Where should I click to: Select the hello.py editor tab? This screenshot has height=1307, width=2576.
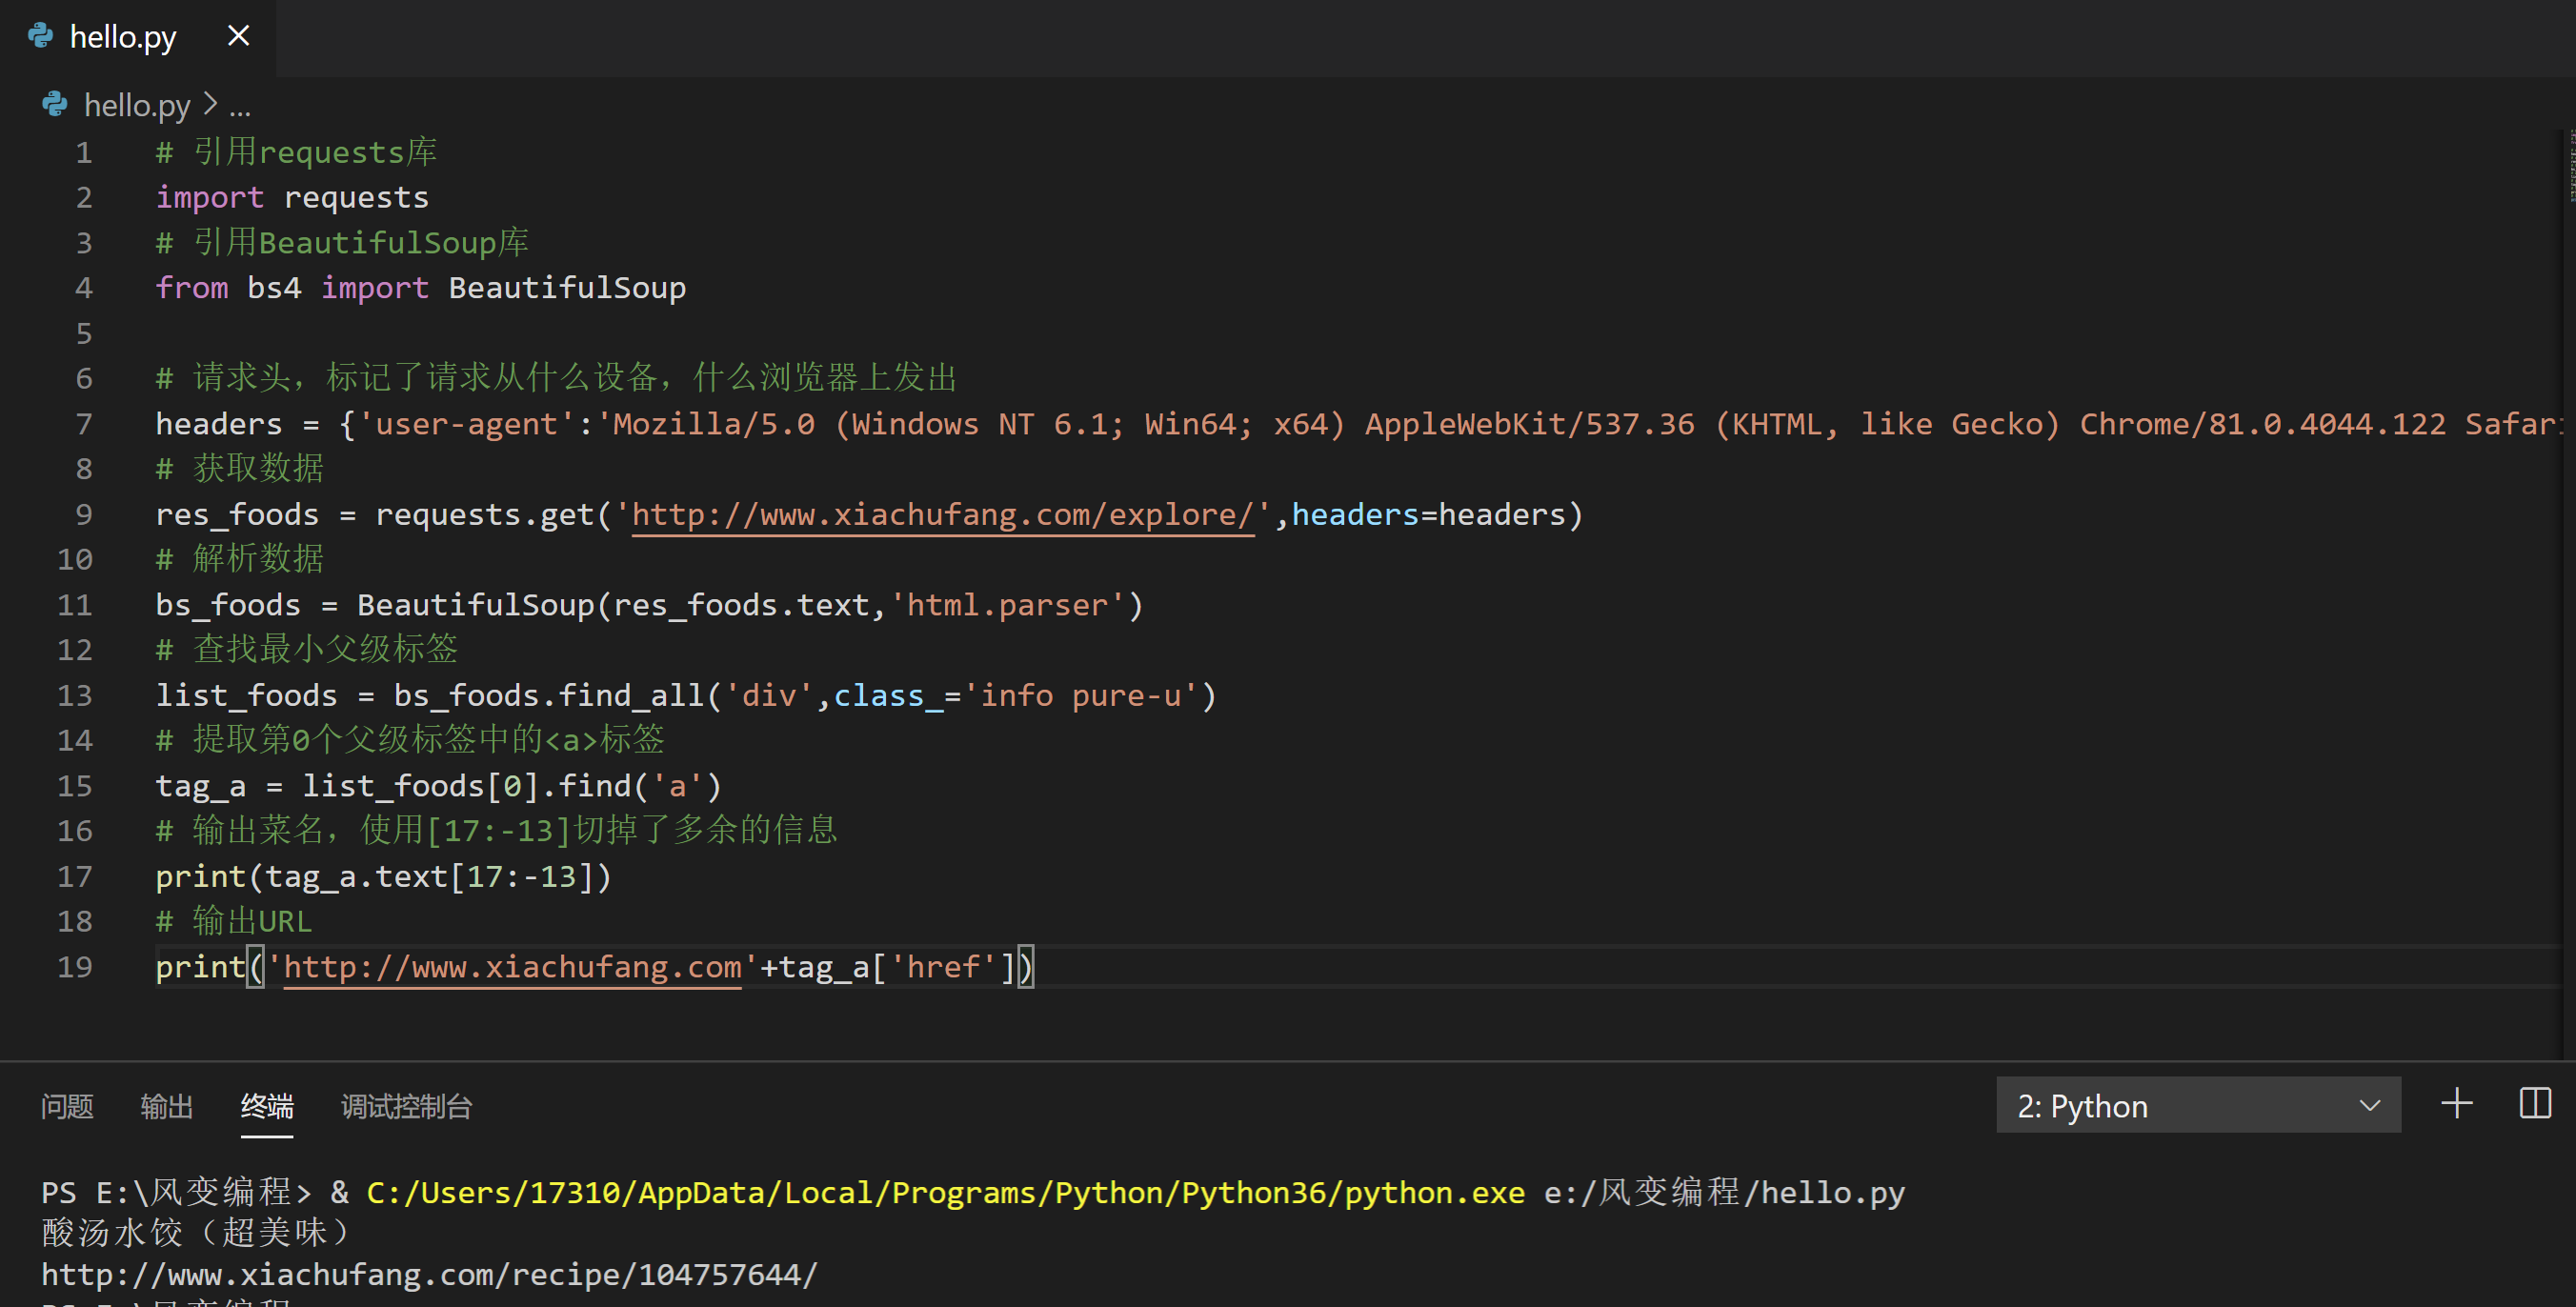(137, 37)
